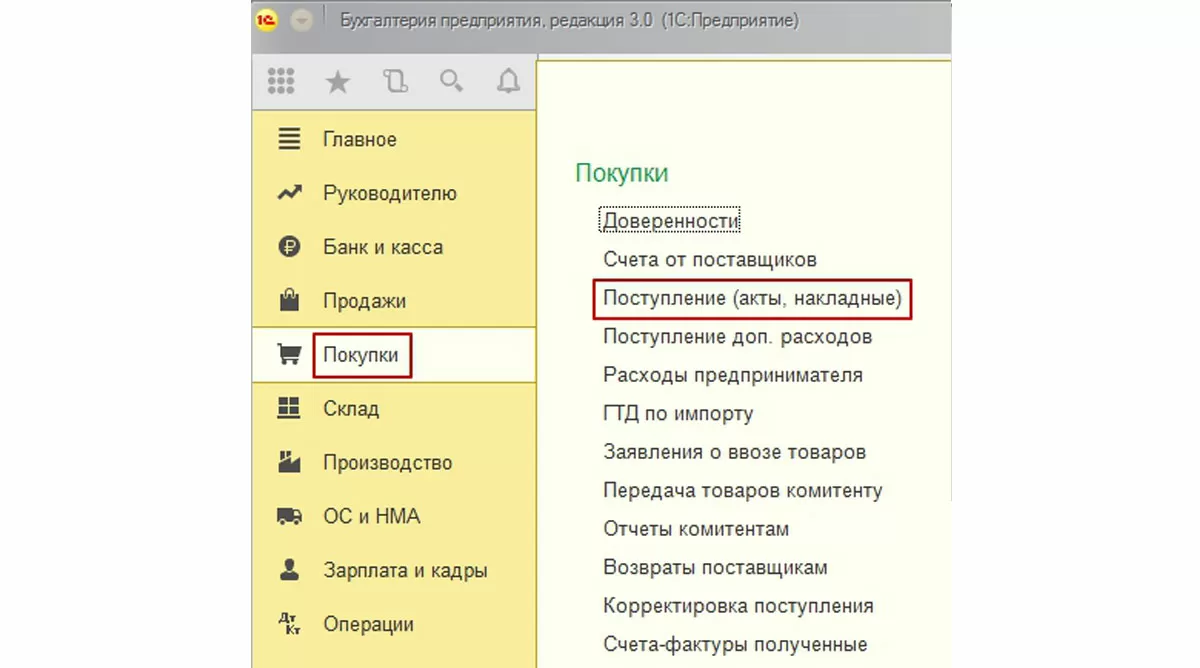Screen dimensions: 1200x668
Task: Open the main menu dropdown arrow button
Action: pos(301,21)
